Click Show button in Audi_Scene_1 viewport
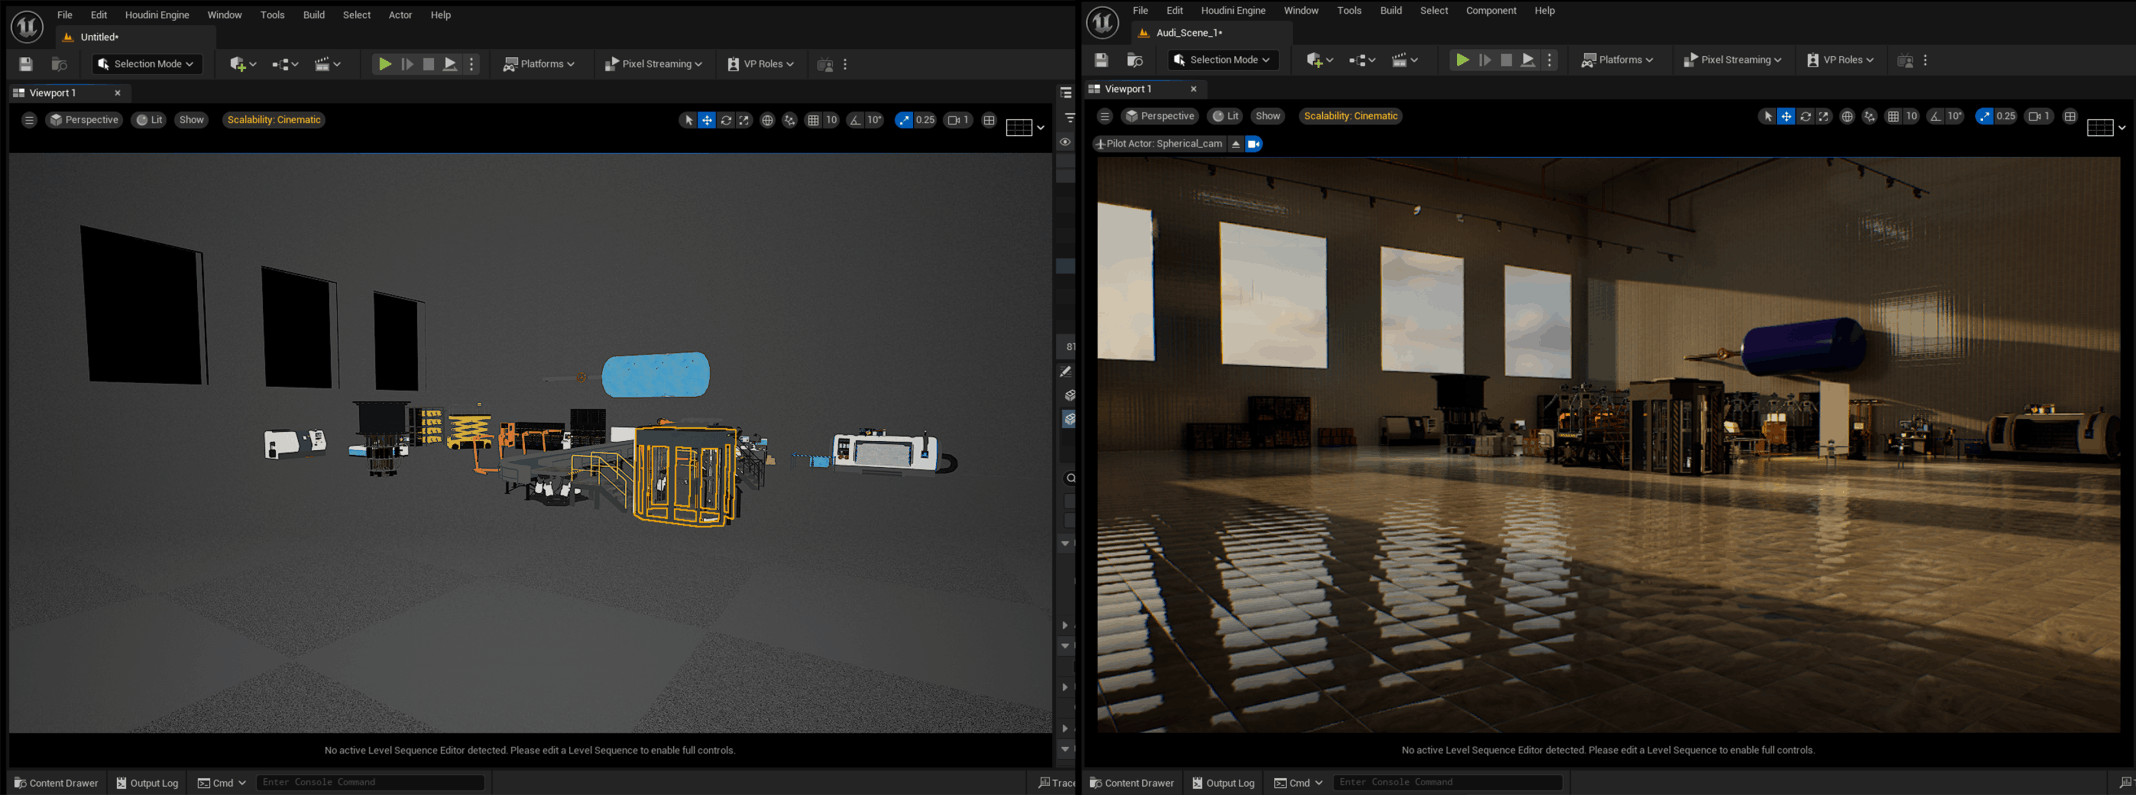This screenshot has height=795, width=2136. tap(1267, 116)
